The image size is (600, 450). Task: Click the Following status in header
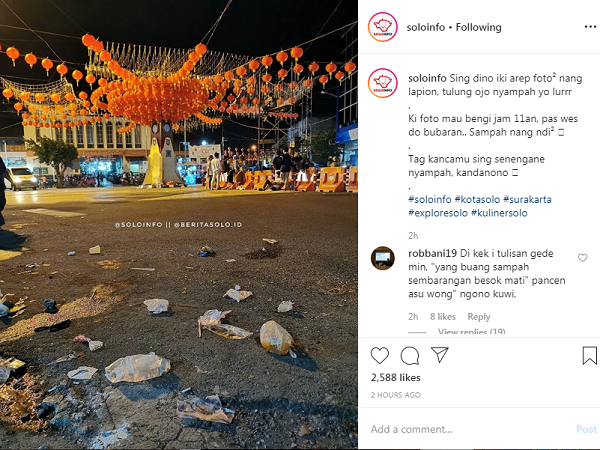coord(478,27)
